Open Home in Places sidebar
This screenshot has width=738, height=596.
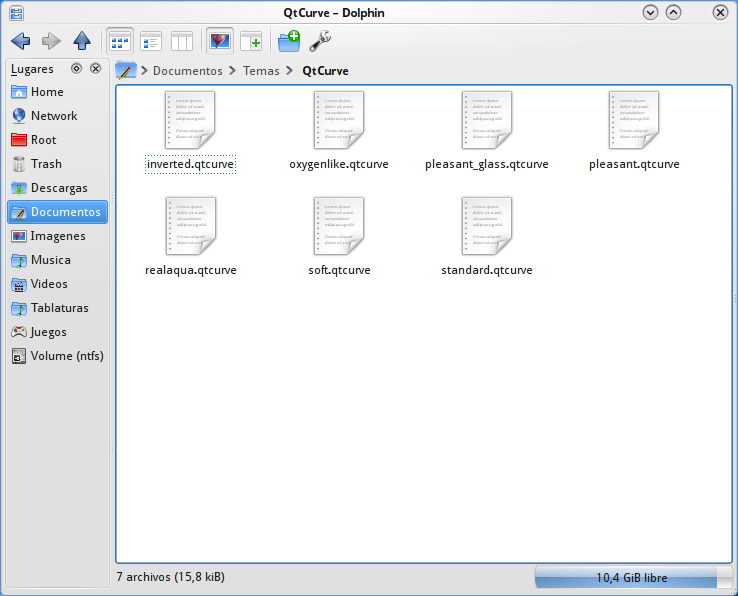[57, 92]
